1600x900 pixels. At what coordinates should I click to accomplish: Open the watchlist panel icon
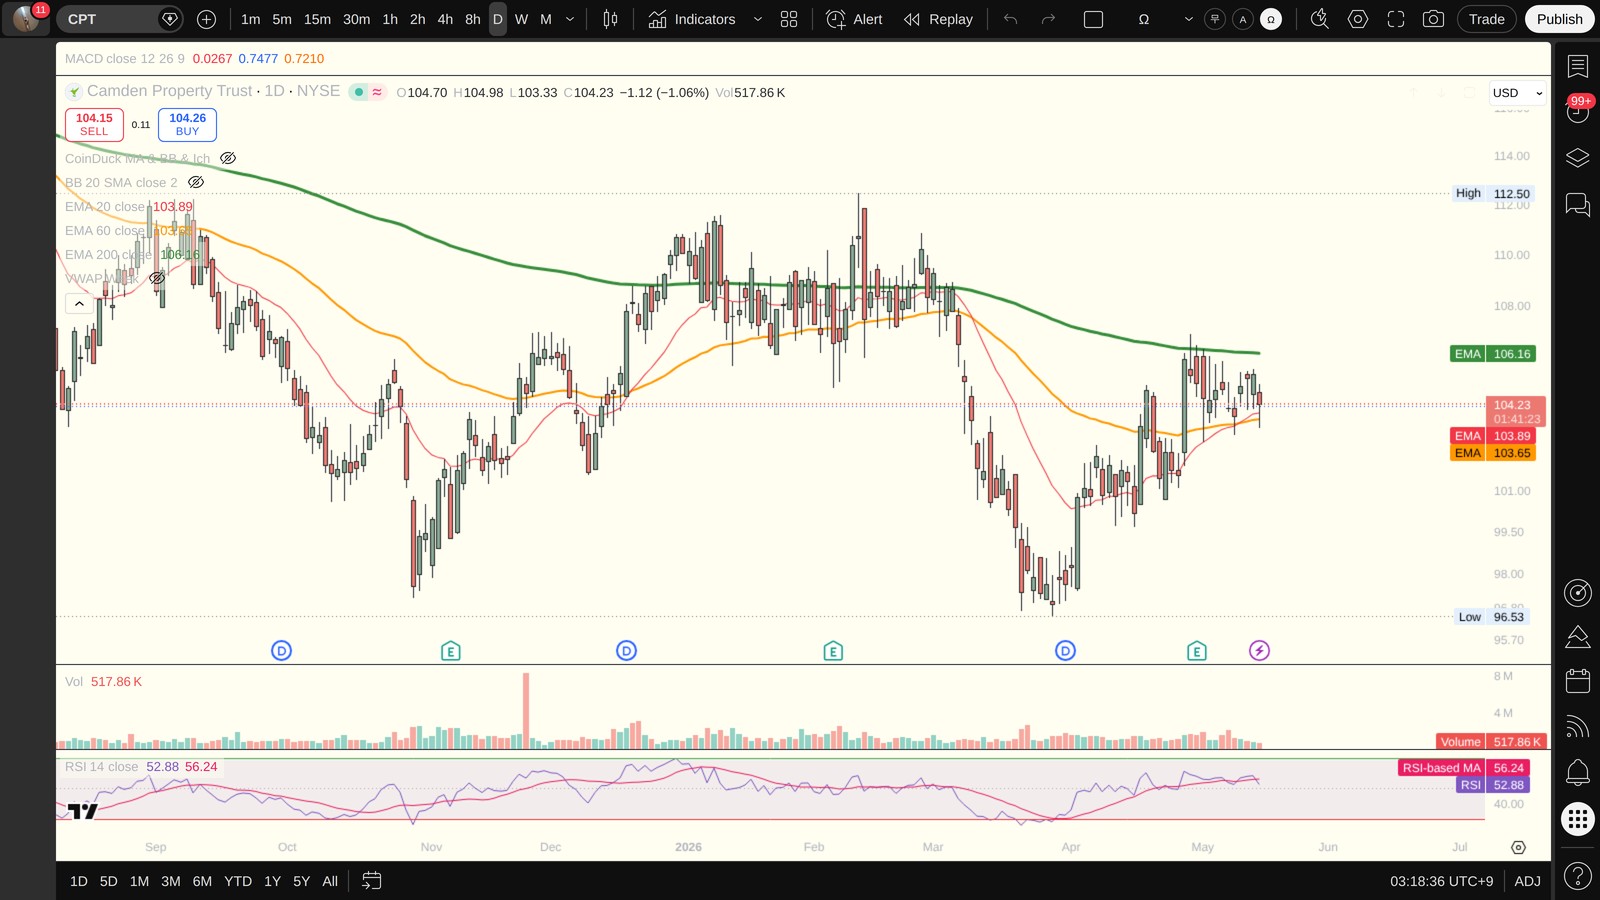pyautogui.click(x=1578, y=67)
